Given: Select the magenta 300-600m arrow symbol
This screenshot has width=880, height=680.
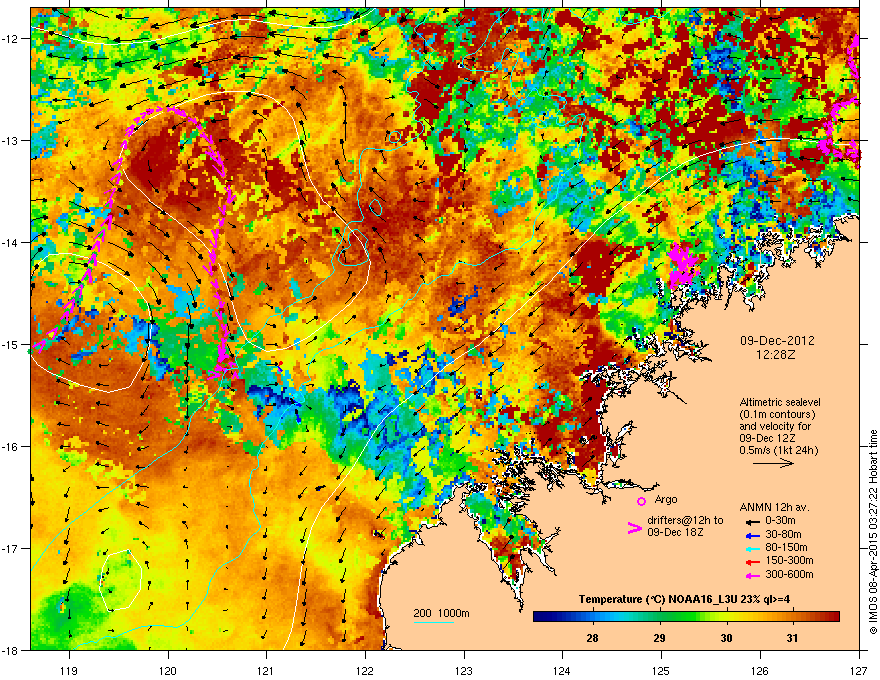Looking at the screenshot, I should point(752,575).
